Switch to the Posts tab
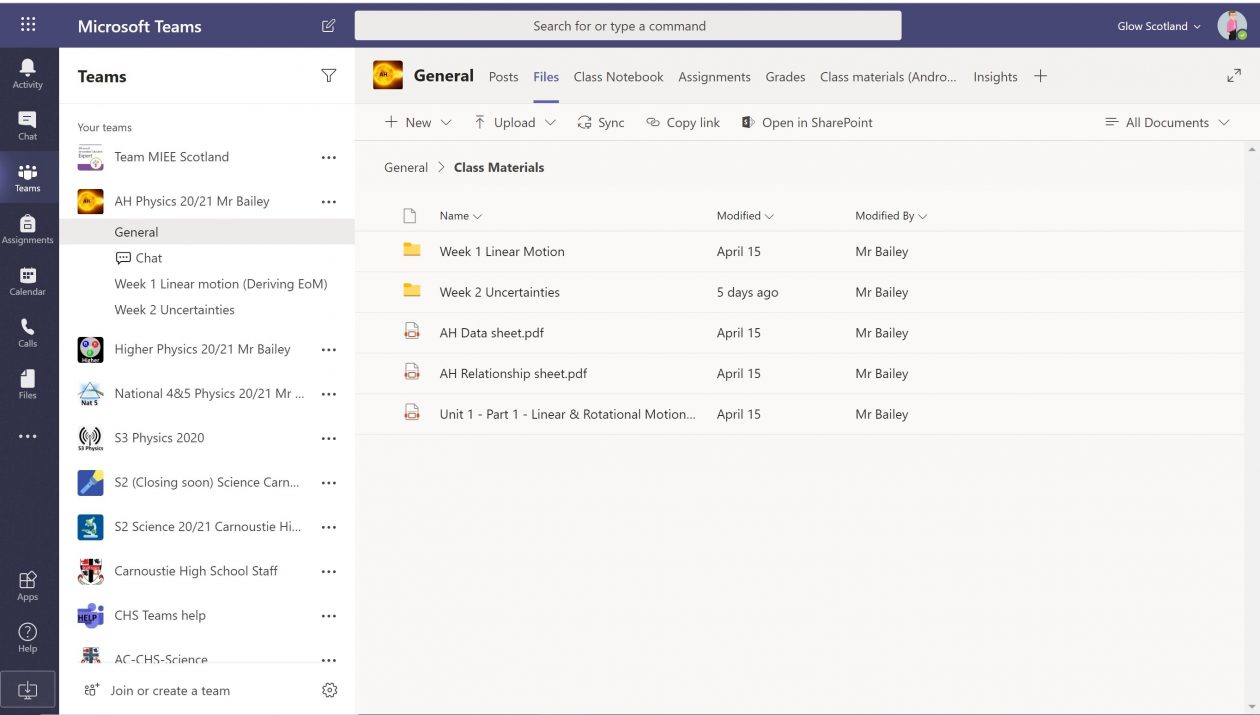1260x715 pixels. pyautogui.click(x=503, y=77)
